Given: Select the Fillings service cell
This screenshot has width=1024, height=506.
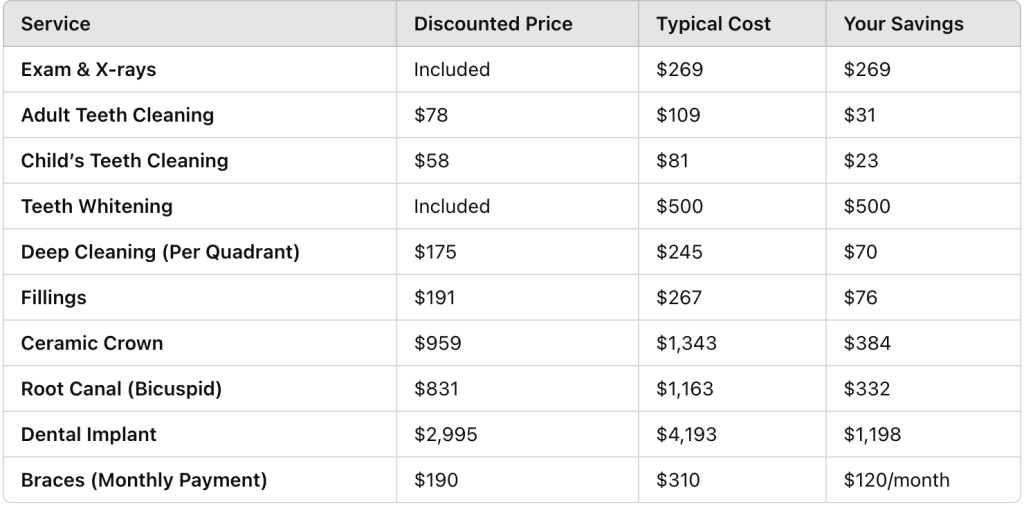Looking at the screenshot, I should 54,298.
